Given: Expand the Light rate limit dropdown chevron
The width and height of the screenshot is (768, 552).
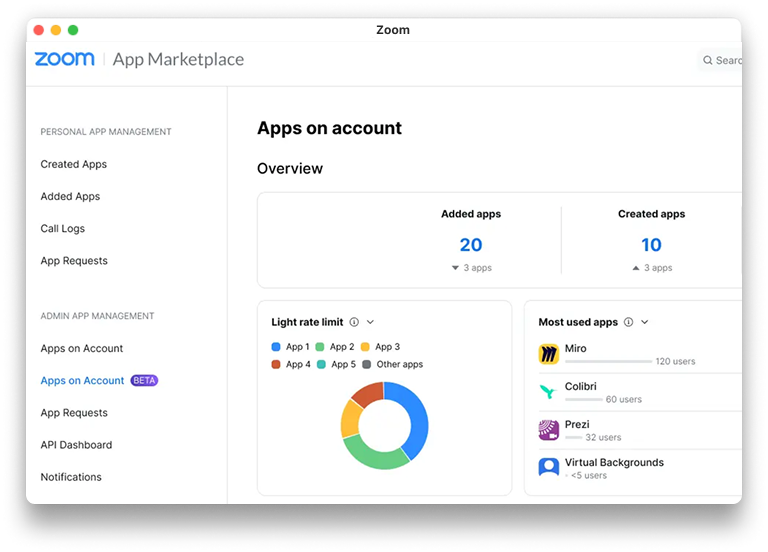Looking at the screenshot, I should 370,322.
